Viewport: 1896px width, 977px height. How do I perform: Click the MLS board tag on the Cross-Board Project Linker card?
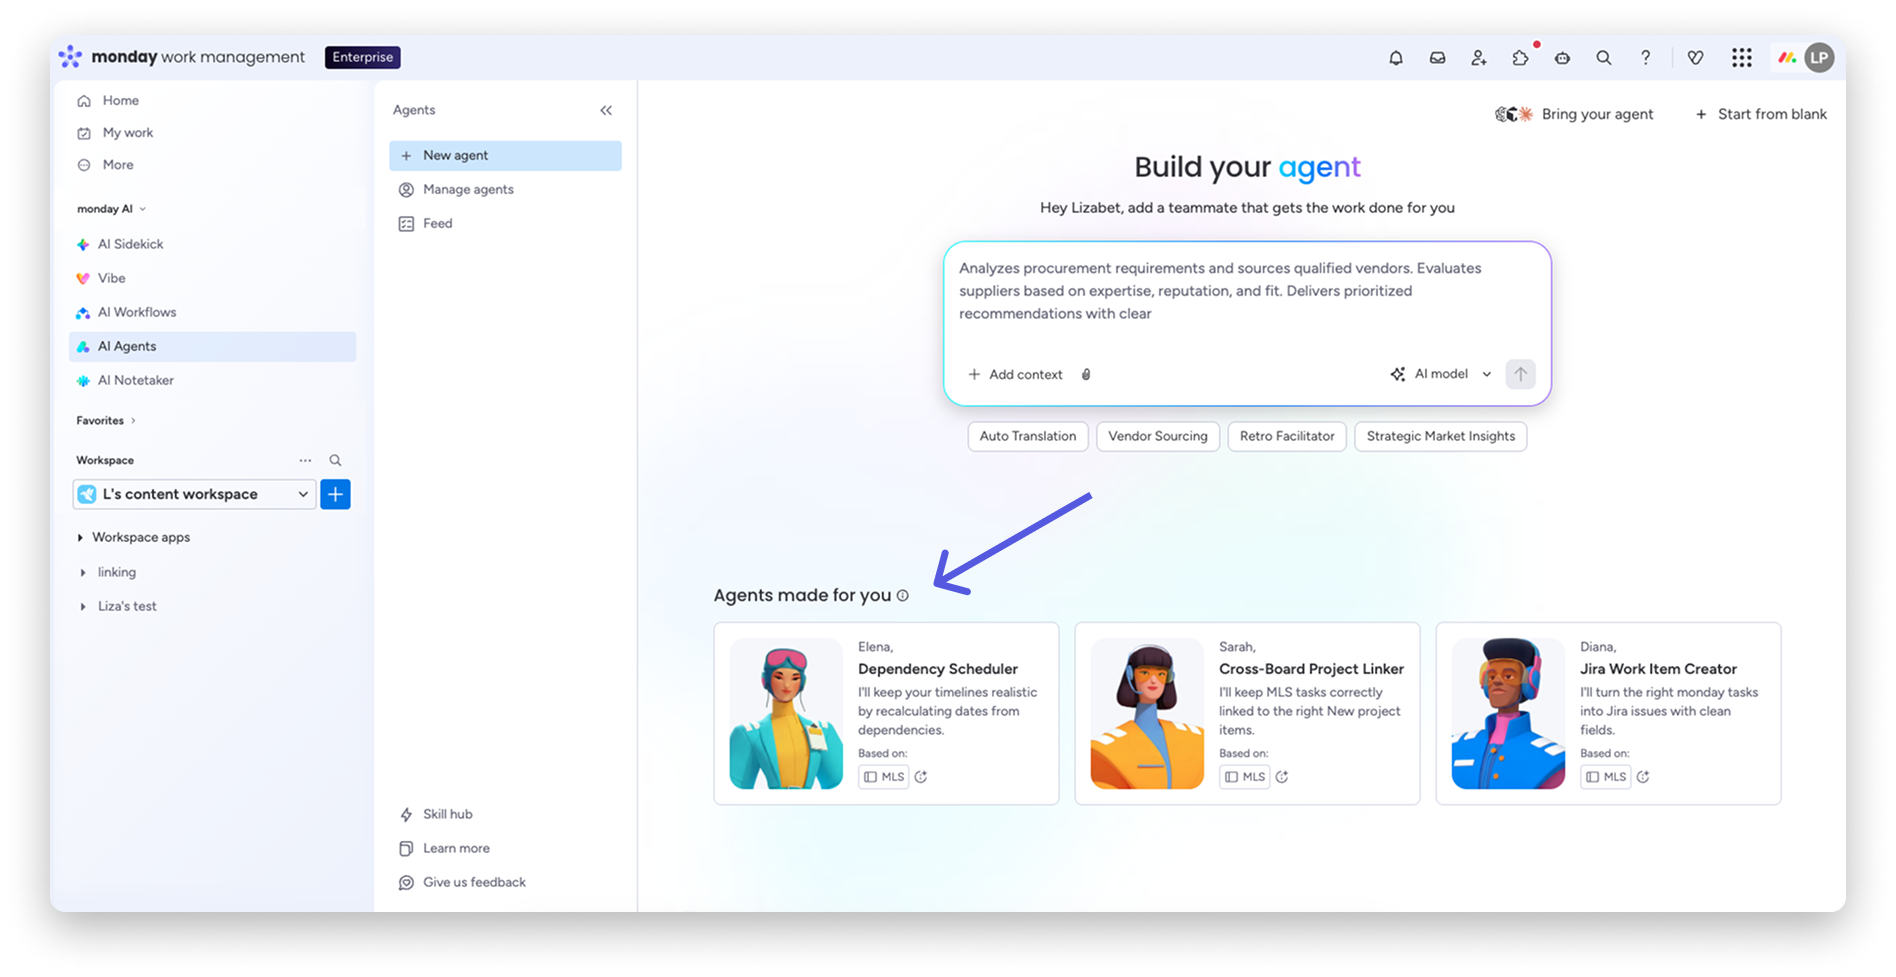pyautogui.click(x=1244, y=777)
